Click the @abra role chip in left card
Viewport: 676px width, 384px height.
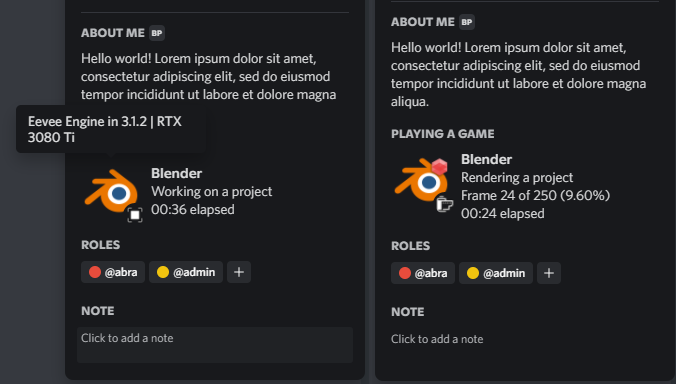113,272
